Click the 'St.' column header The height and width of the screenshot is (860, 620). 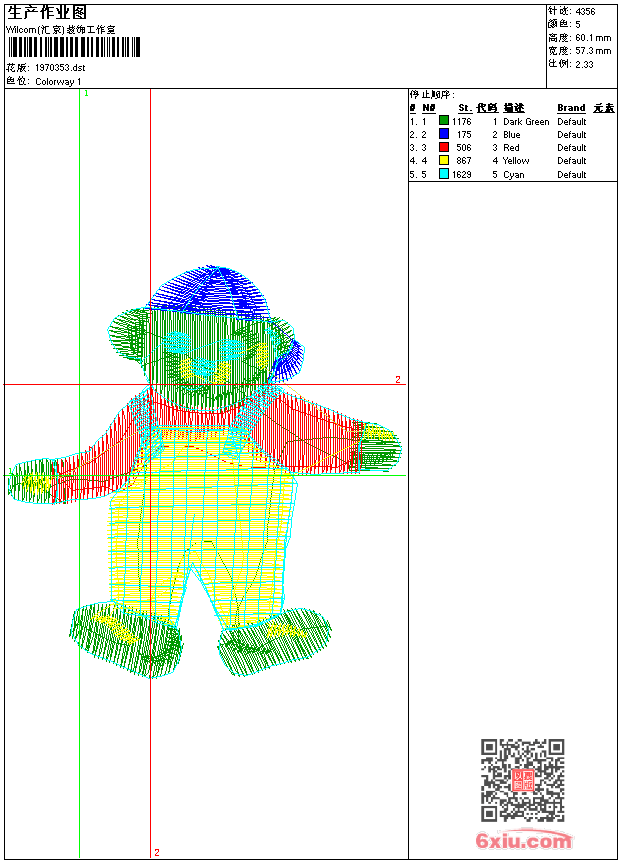[x=465, y=108]
